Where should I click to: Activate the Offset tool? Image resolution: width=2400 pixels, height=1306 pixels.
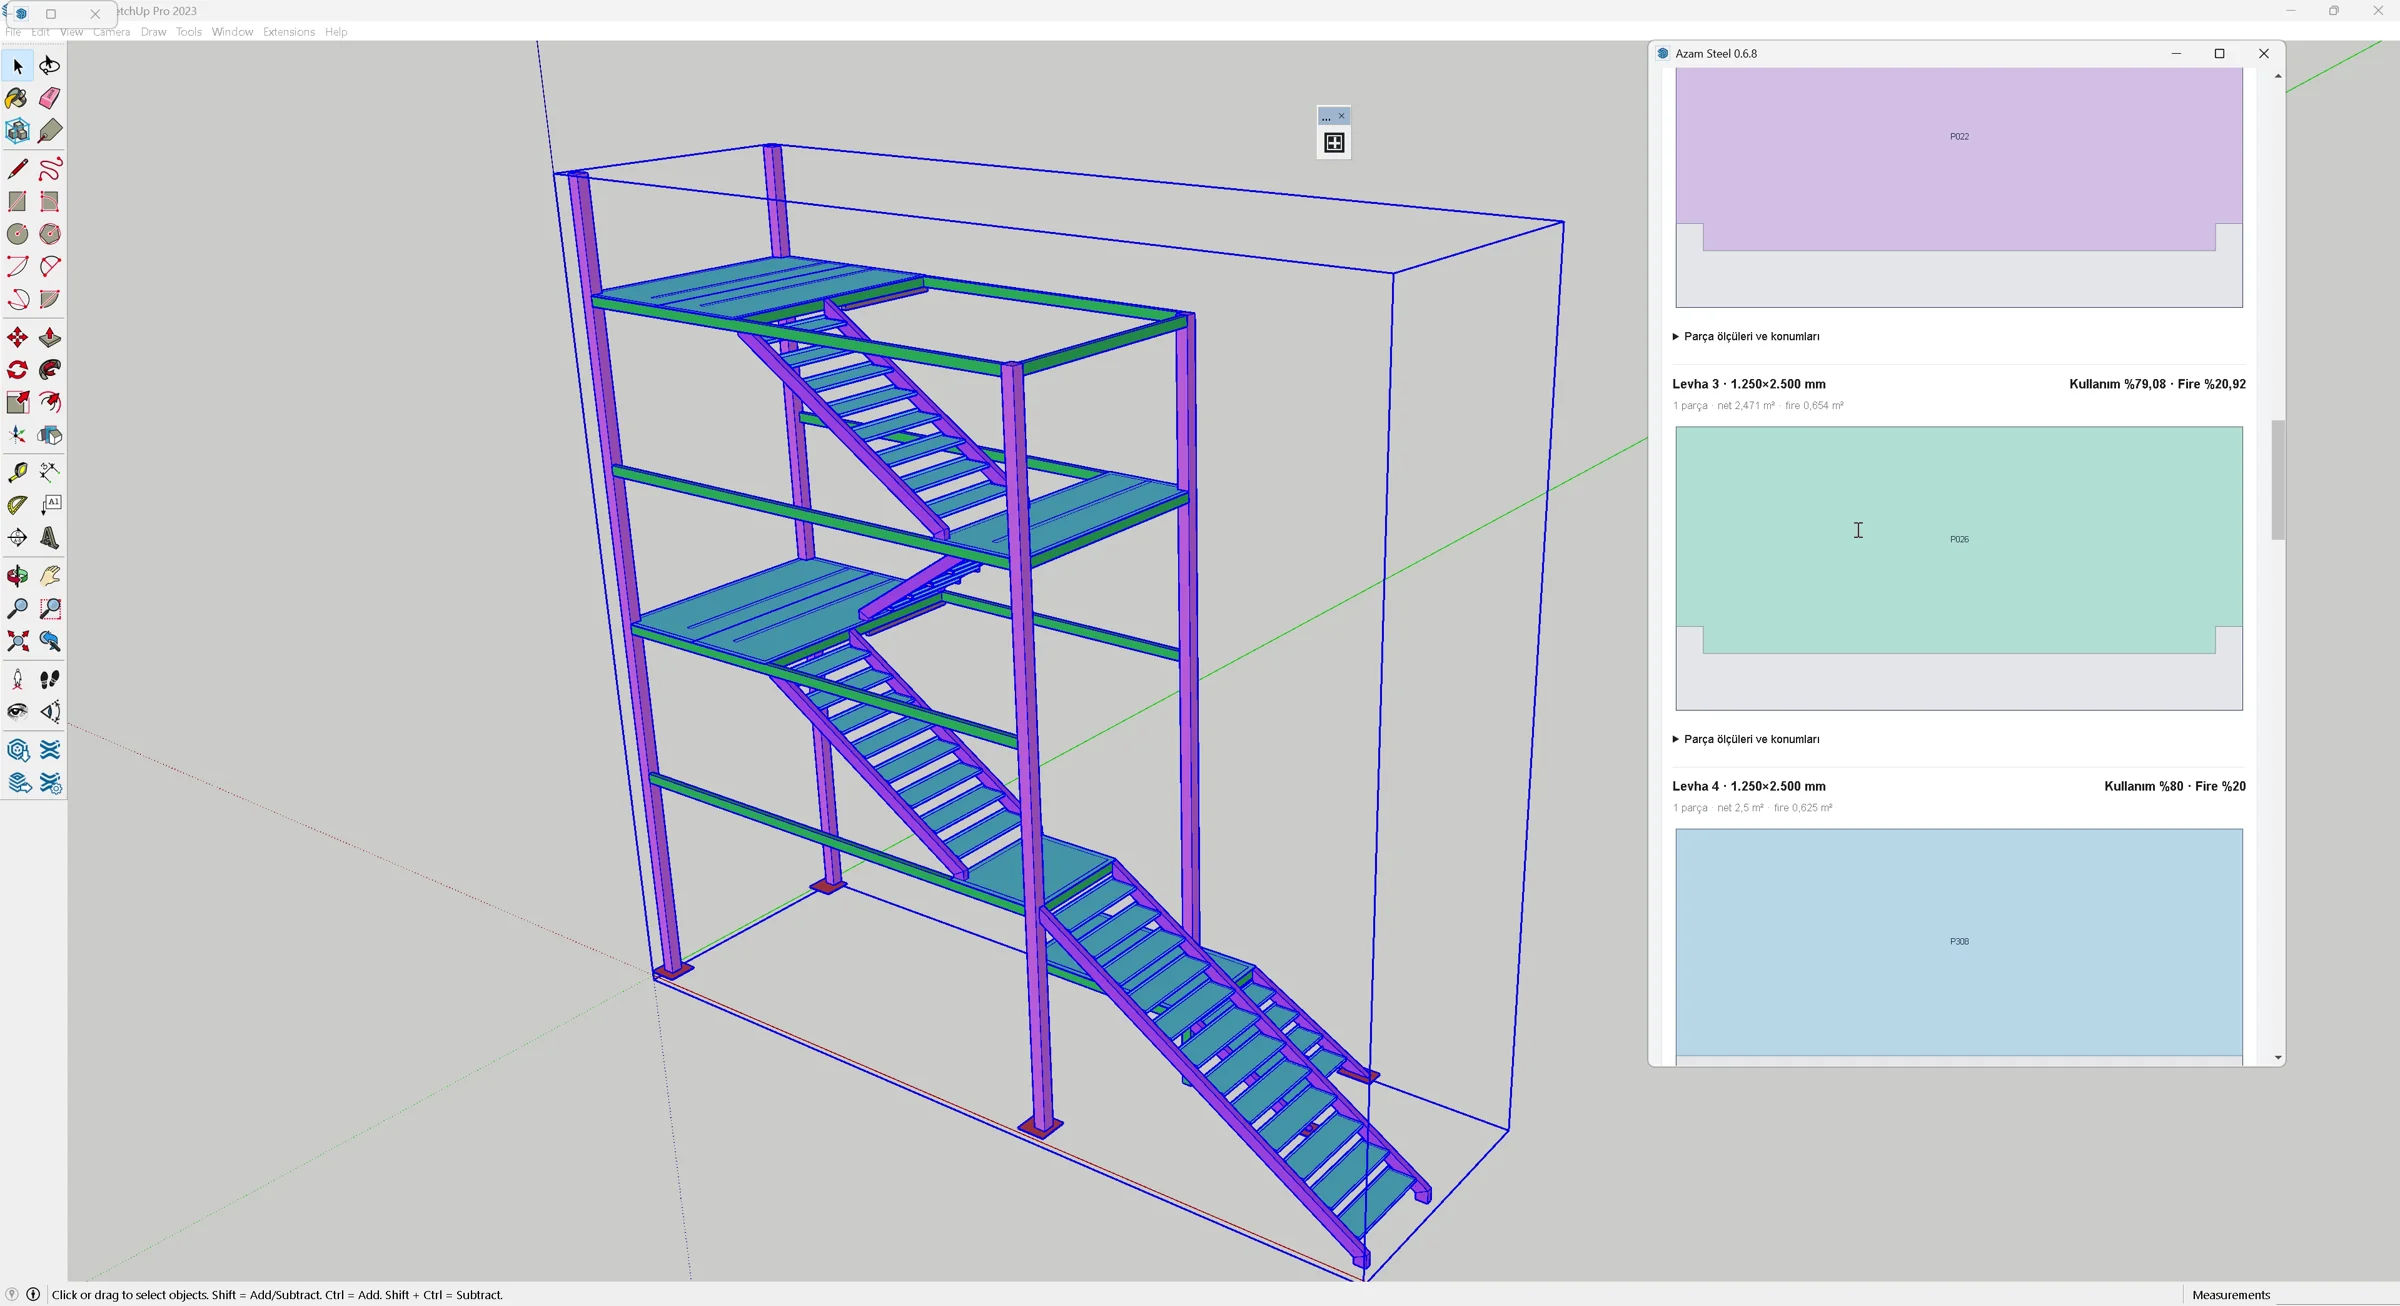pos(50,402)
